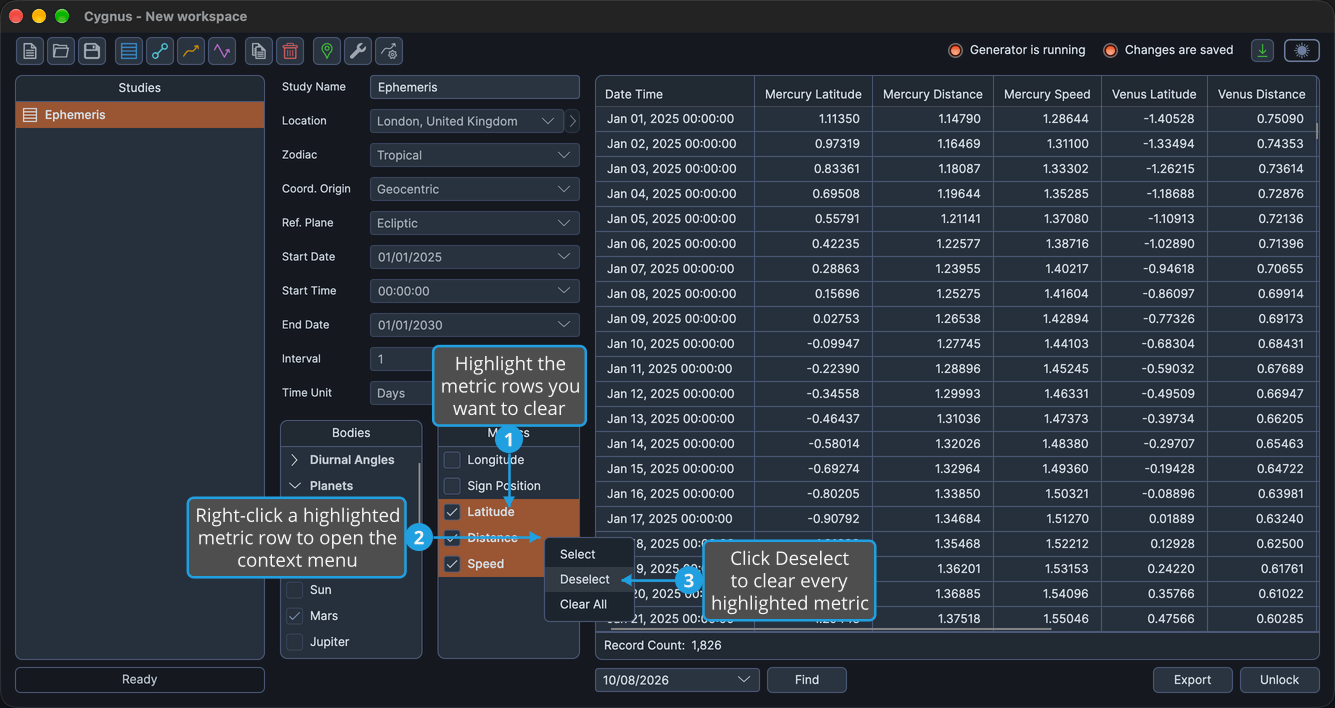This screenshot has height=708, width=1335.
Task: Click the Record Count: 1,826 label
Action: pos(663,646)
